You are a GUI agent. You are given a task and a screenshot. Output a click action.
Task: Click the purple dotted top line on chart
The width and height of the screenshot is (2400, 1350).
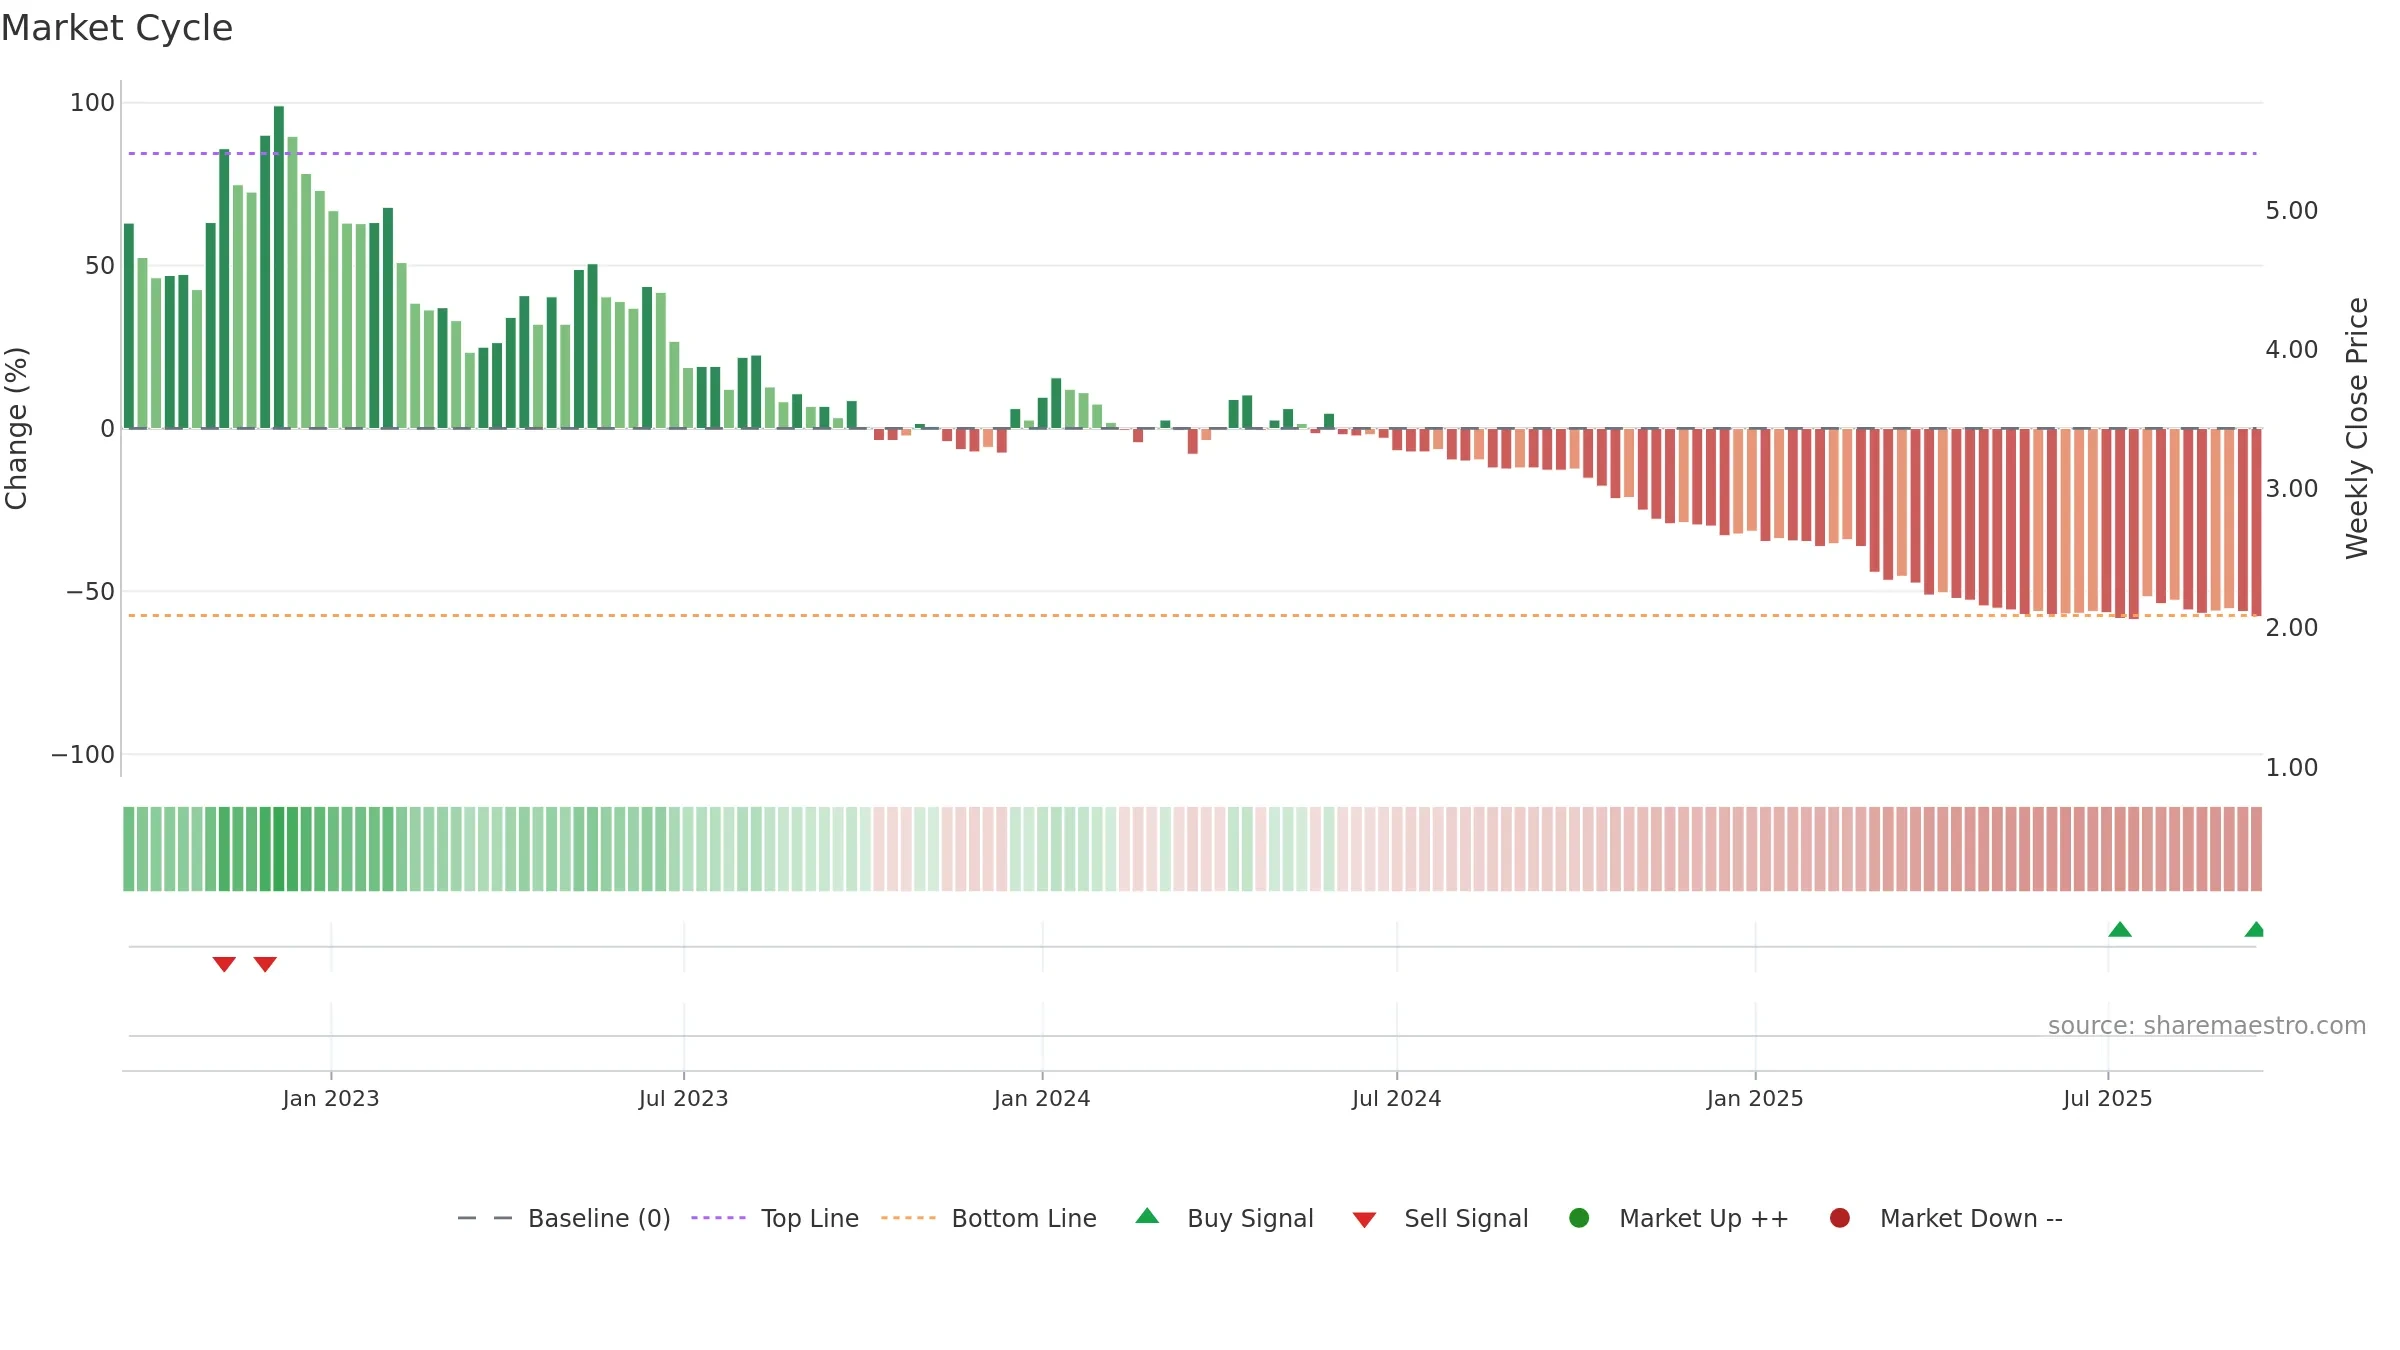pyautogui.click(x=1192, y=153)
